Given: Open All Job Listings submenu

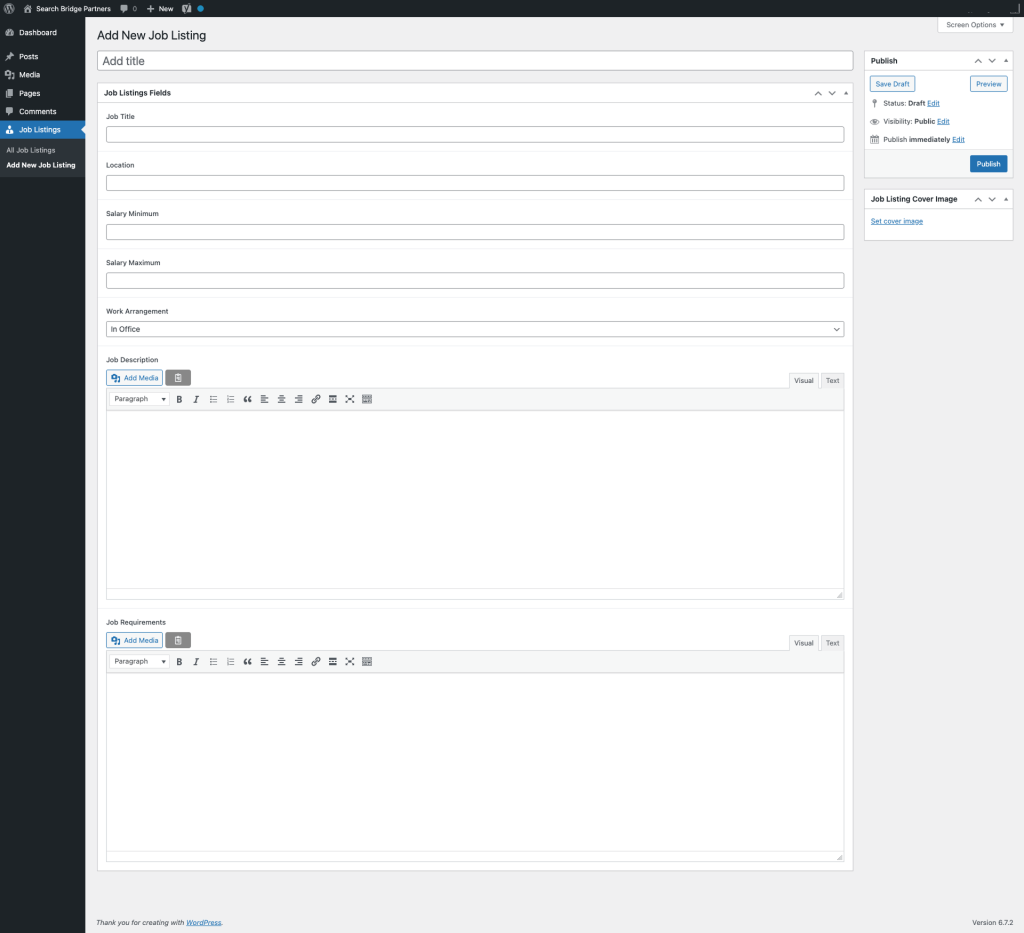Looking at the screenshot, I should point(31,150).
